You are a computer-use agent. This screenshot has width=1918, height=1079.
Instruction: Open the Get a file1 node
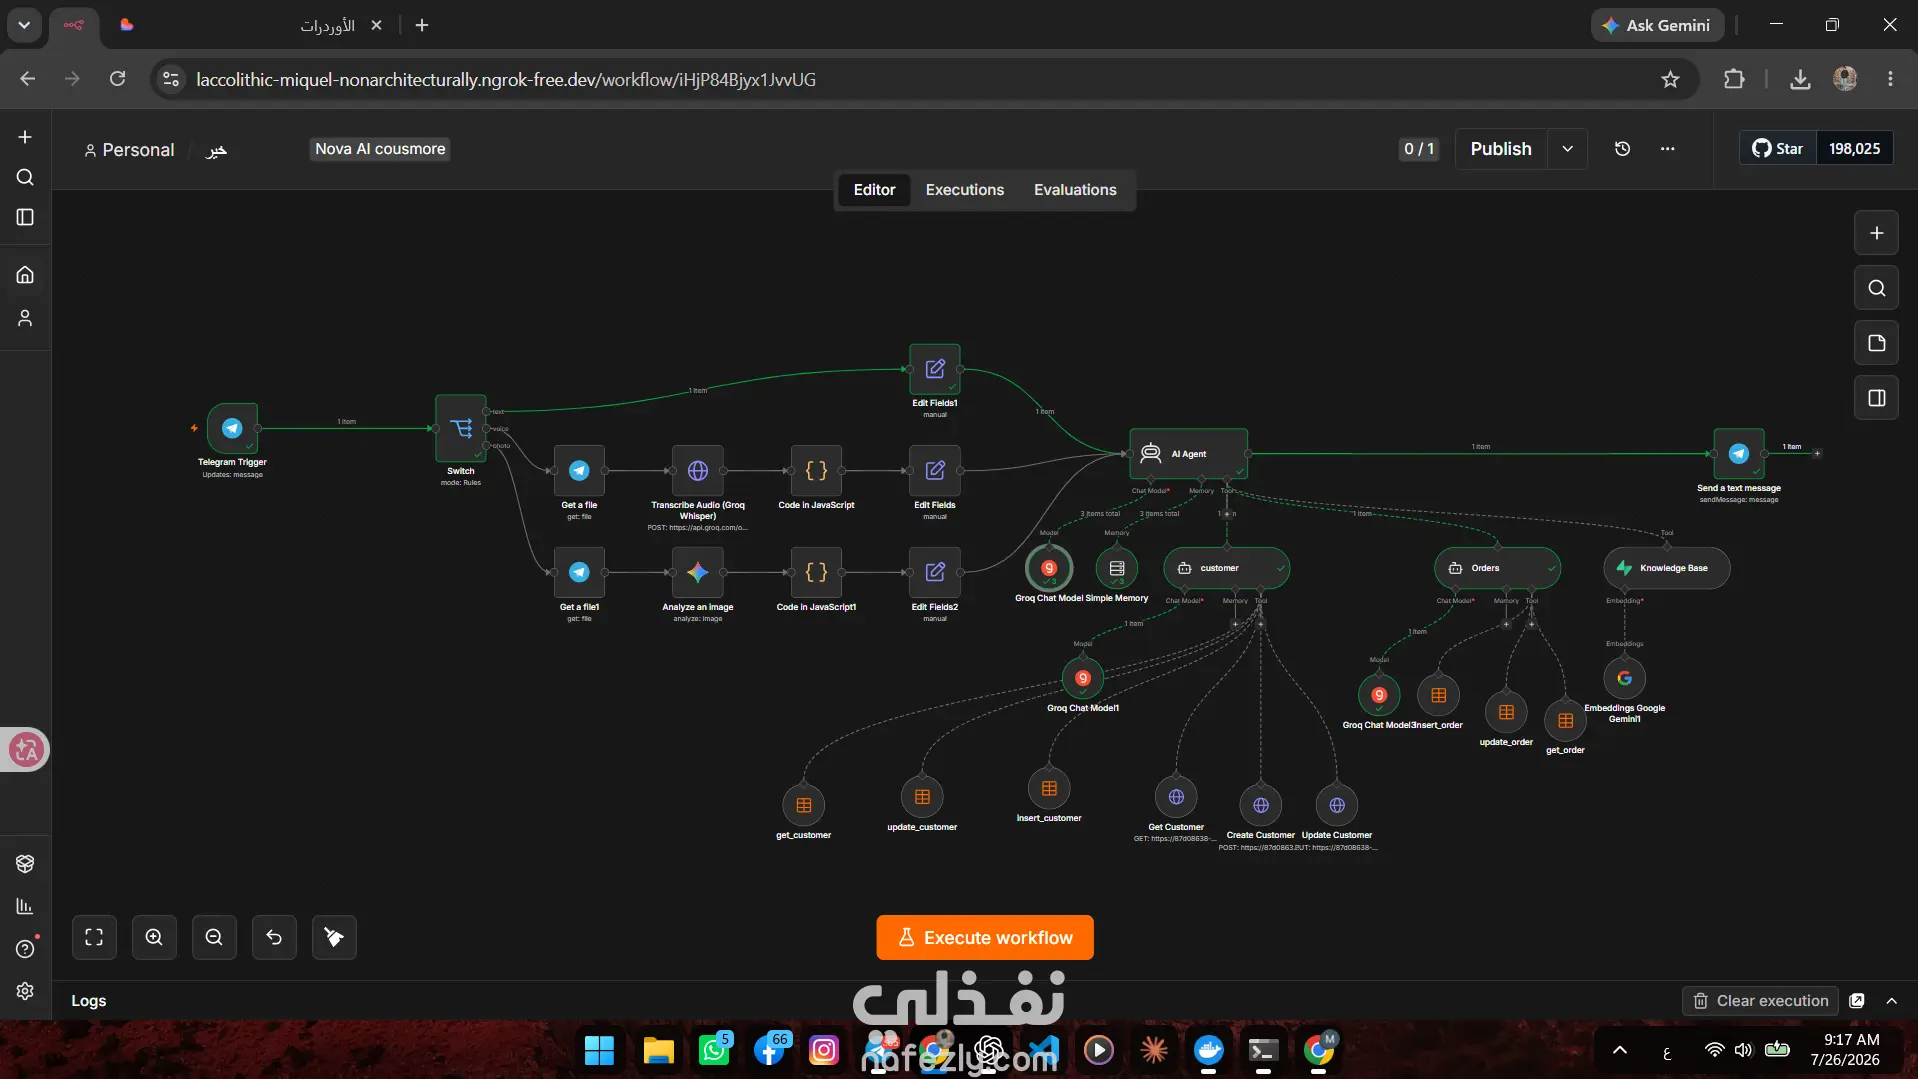[x=579, y=572]
